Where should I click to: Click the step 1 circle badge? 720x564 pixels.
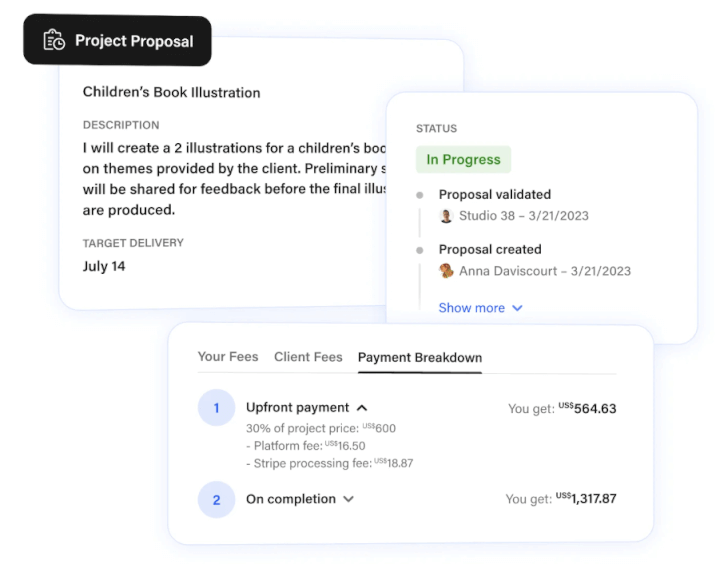(216, 408)
